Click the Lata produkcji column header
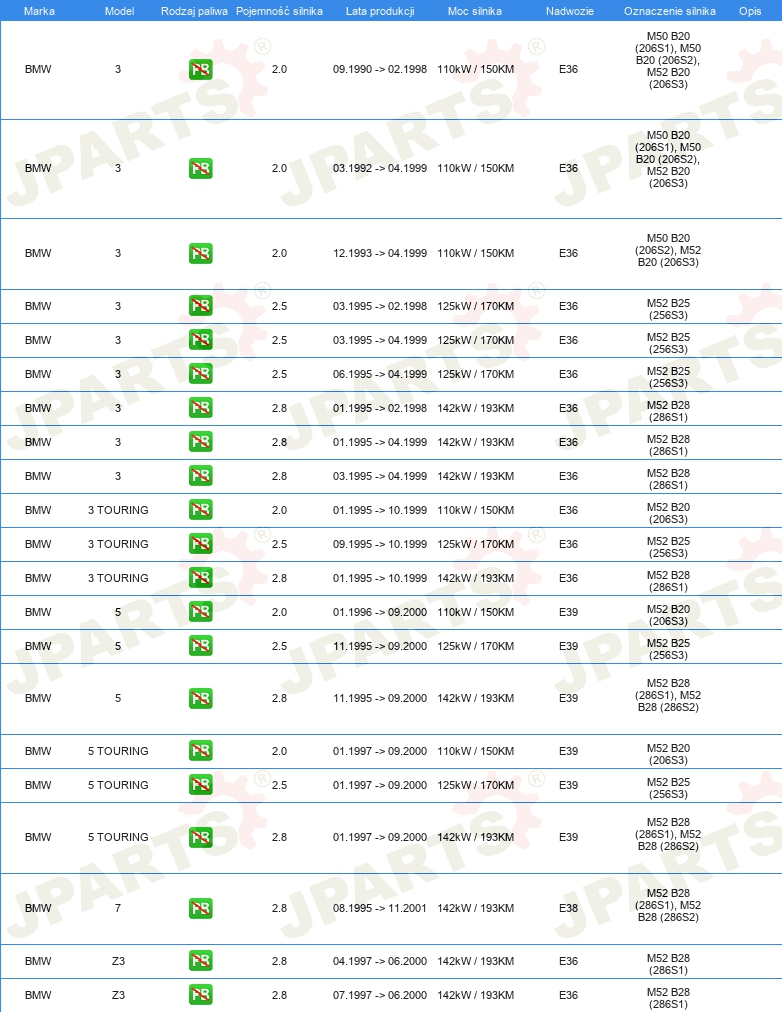Image resolution: width=782 pixels, height=1012 pixels. (380, 11)
